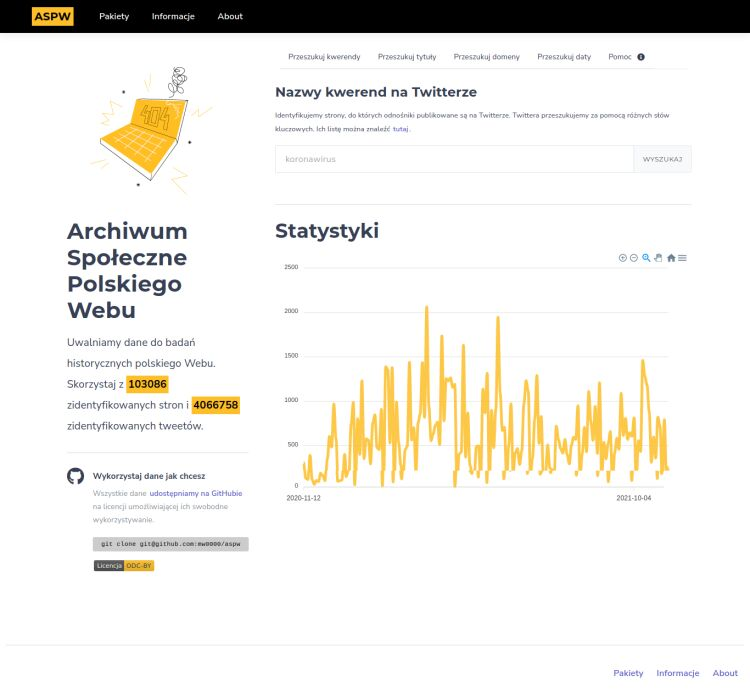Click the chart zoom in icon
The width and height of the screenshot is (750, 692).
tap(623, 258)
